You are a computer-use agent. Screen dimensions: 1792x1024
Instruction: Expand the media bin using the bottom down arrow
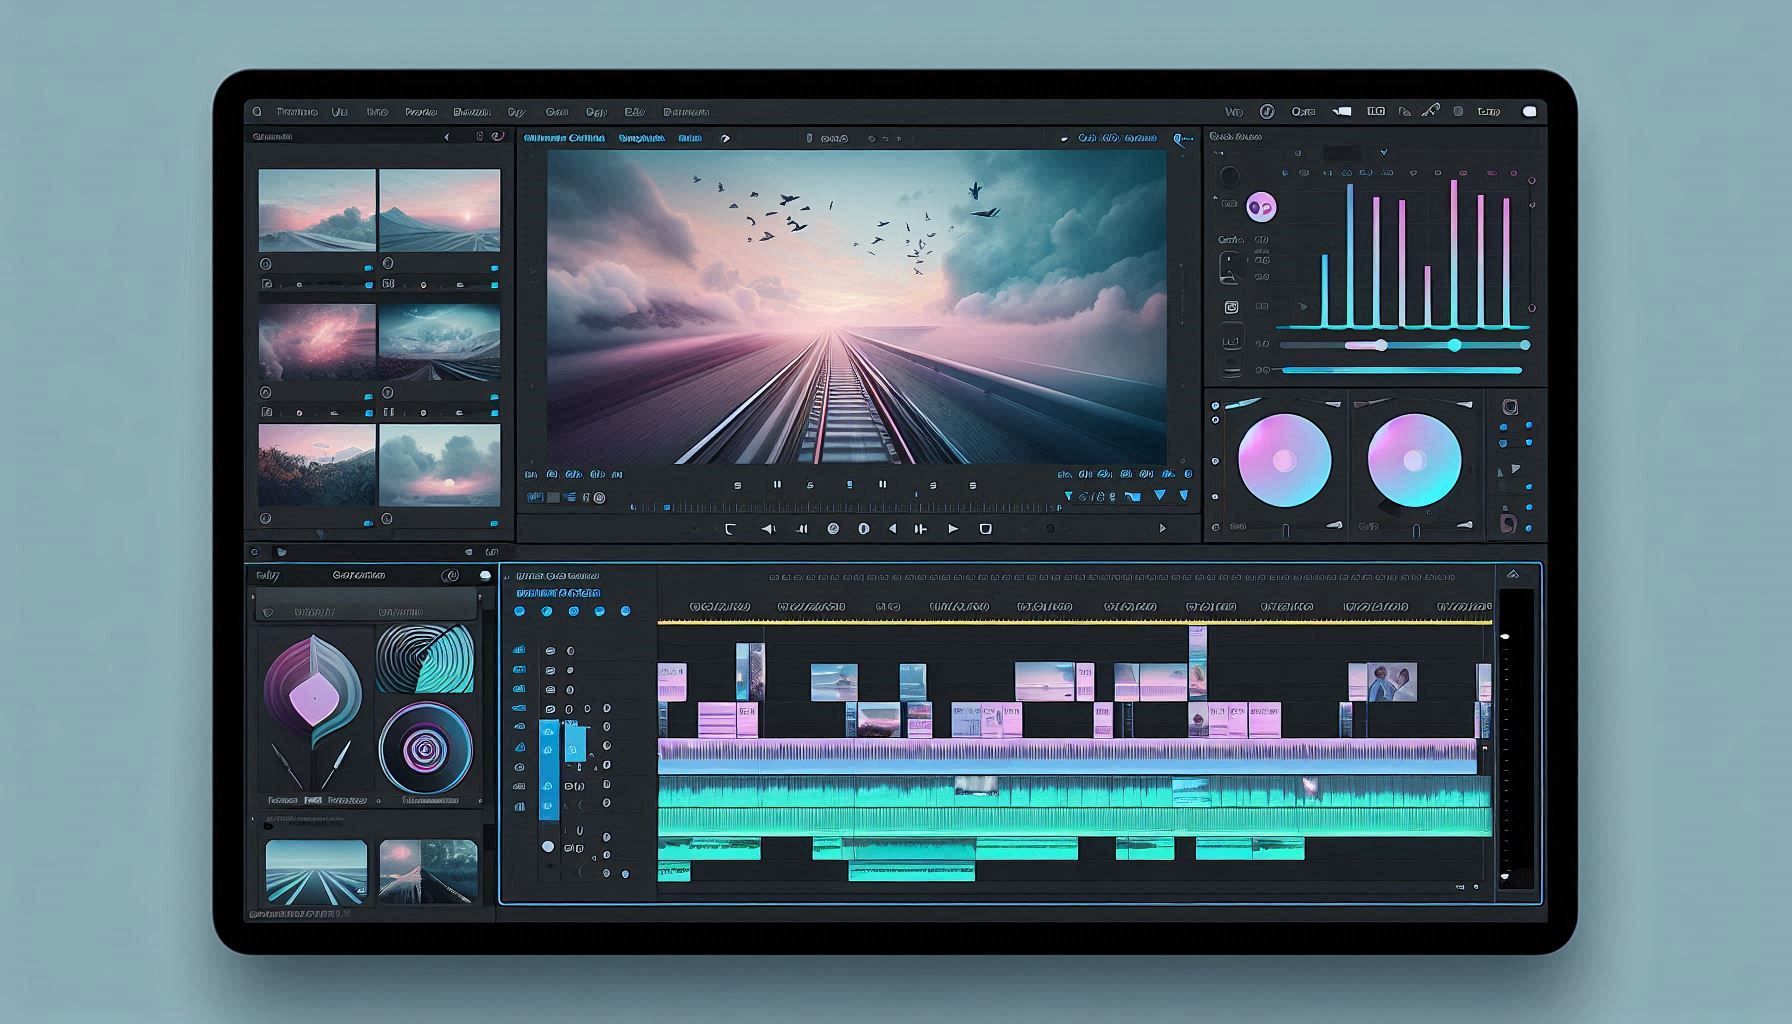click(320, 535)
